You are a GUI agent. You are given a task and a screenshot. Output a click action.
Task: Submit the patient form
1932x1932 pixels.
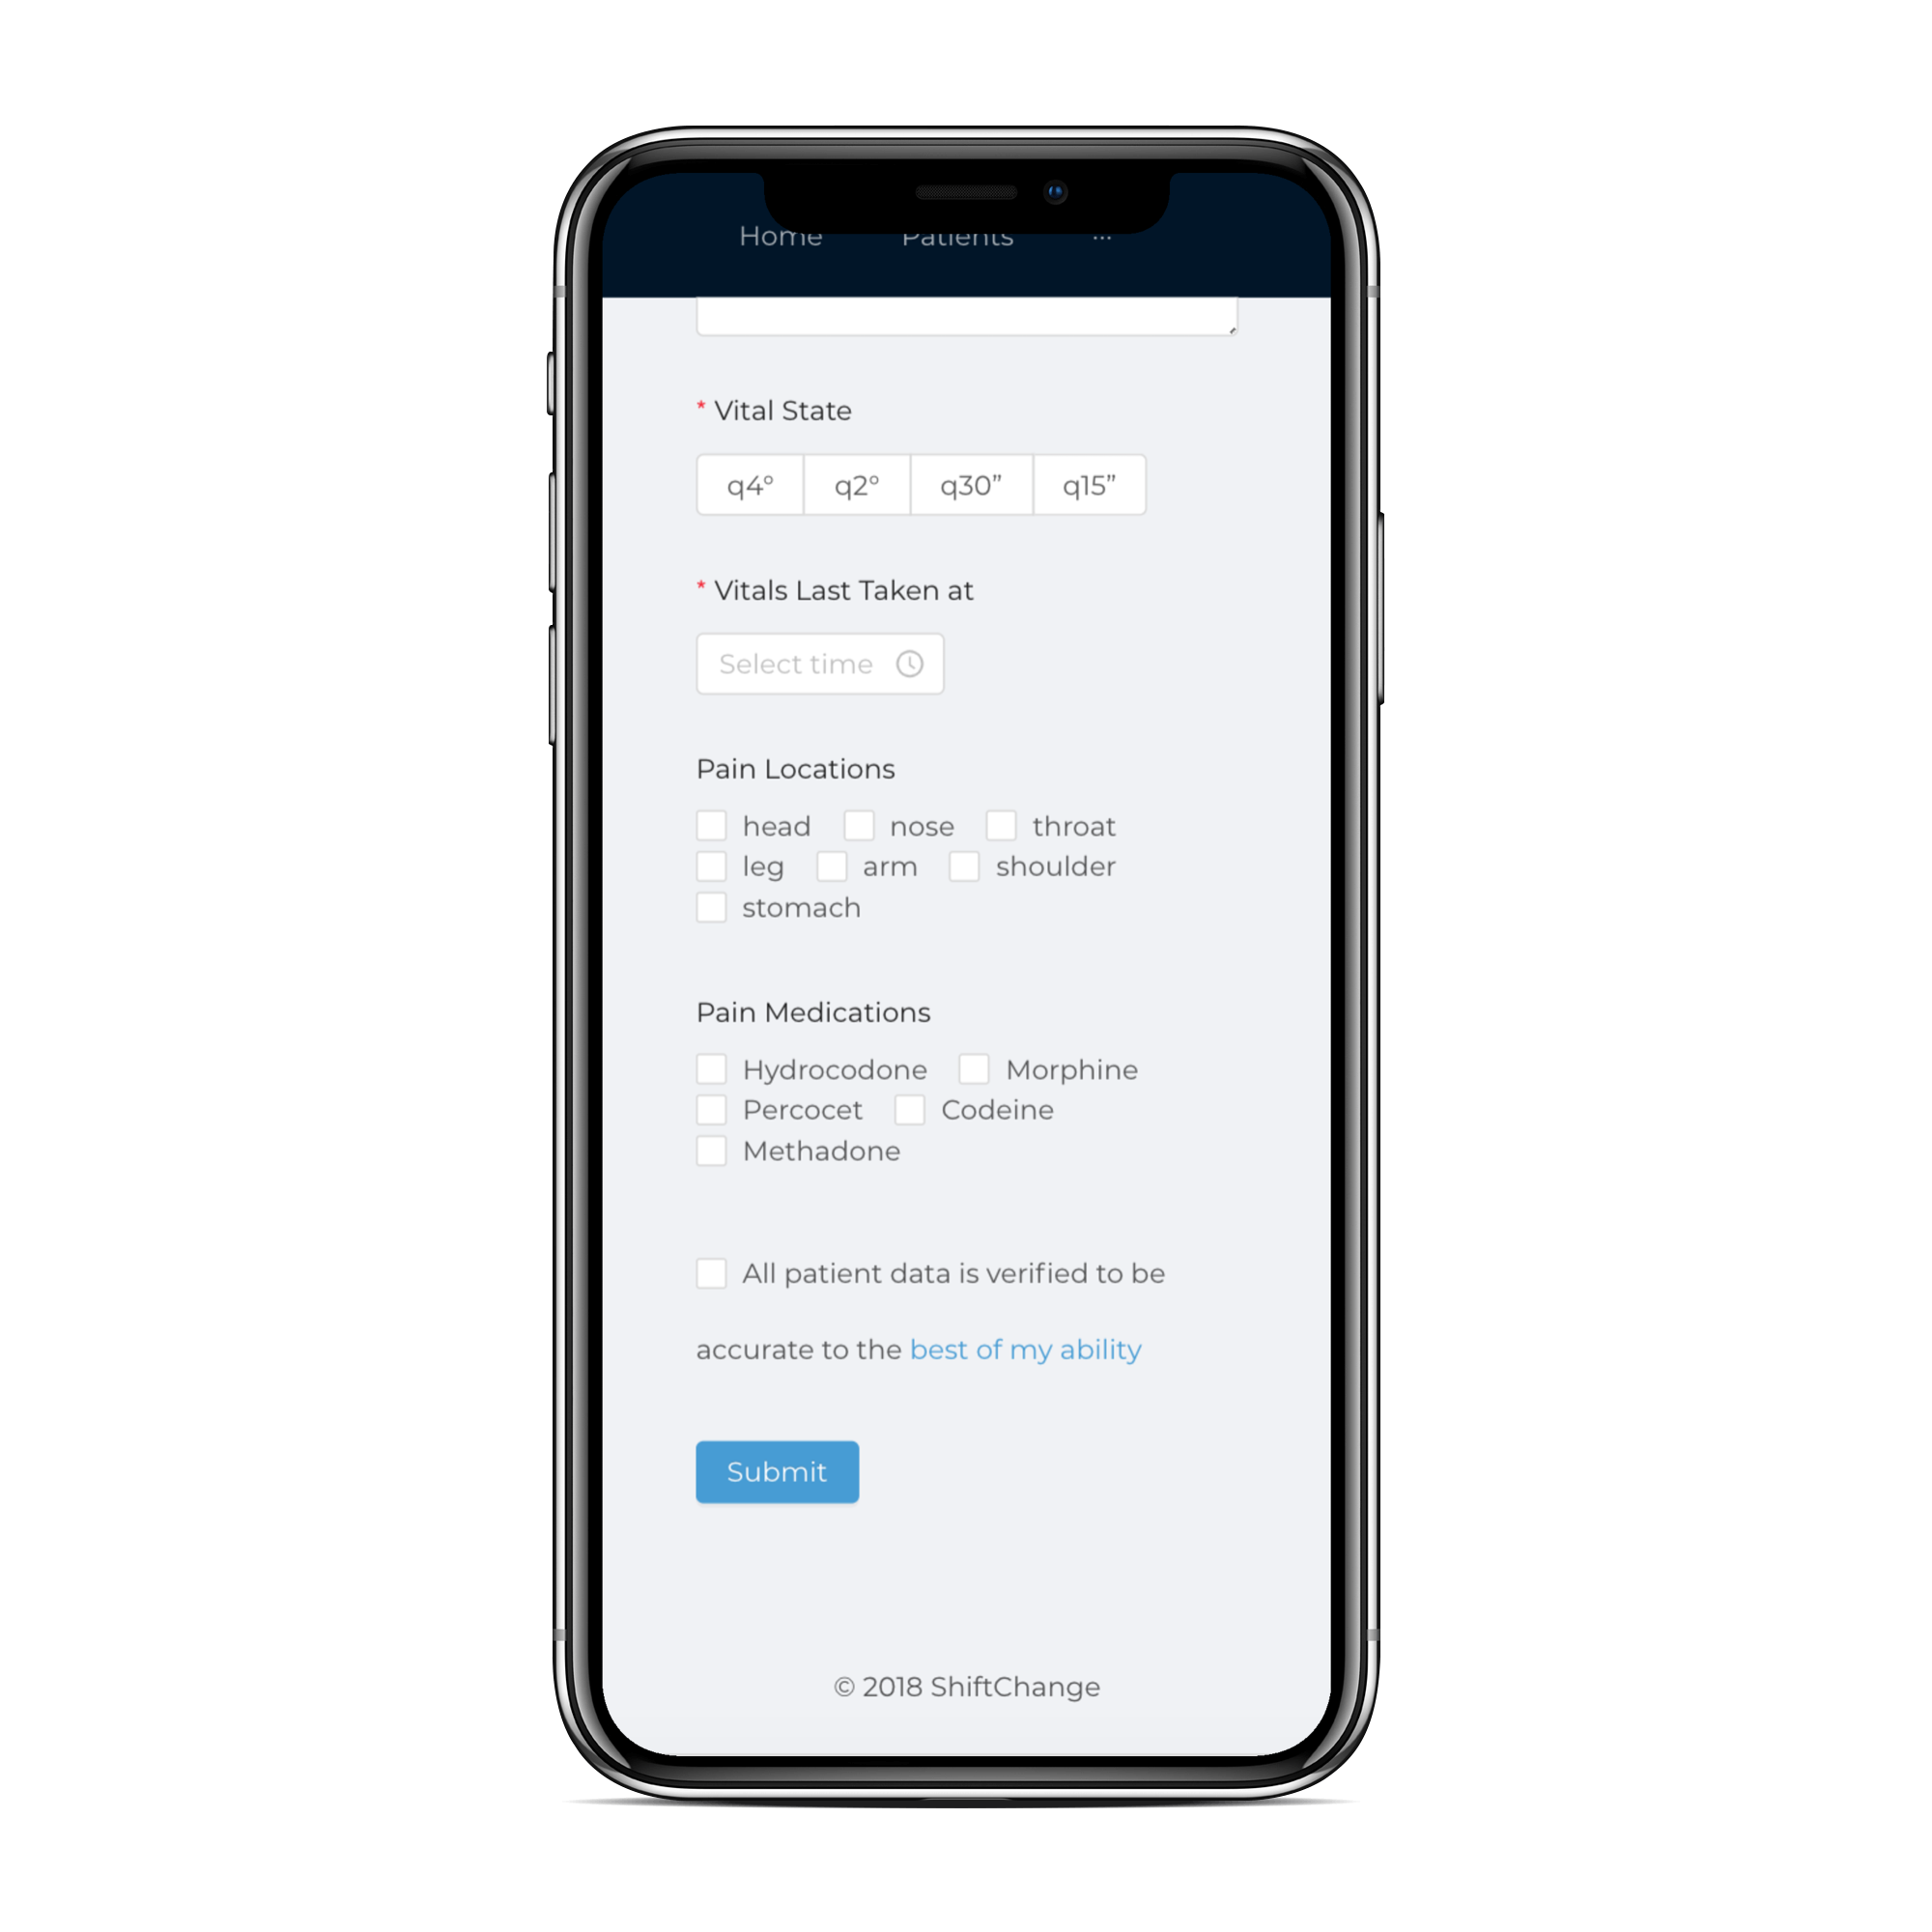click(775, 1472)
